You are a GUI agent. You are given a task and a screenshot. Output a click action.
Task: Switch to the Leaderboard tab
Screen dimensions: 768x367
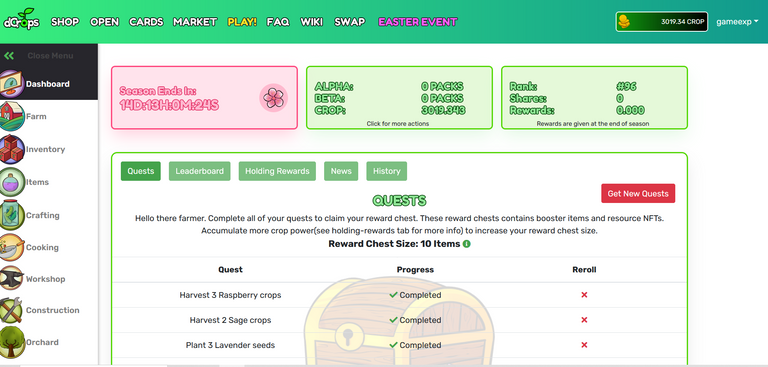[x=199, y=171]
